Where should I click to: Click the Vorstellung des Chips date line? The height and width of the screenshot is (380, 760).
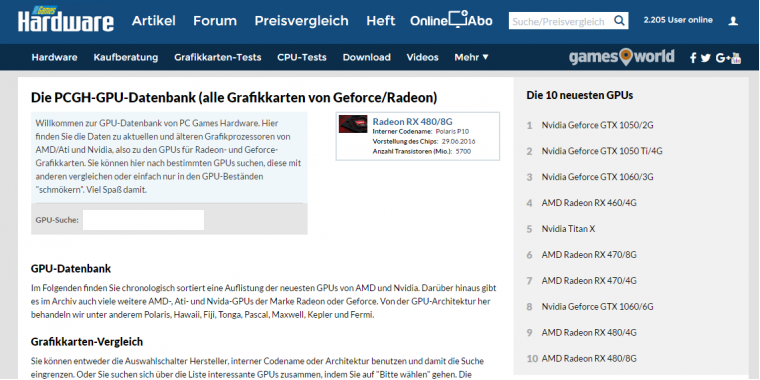[x=424, y=142]
